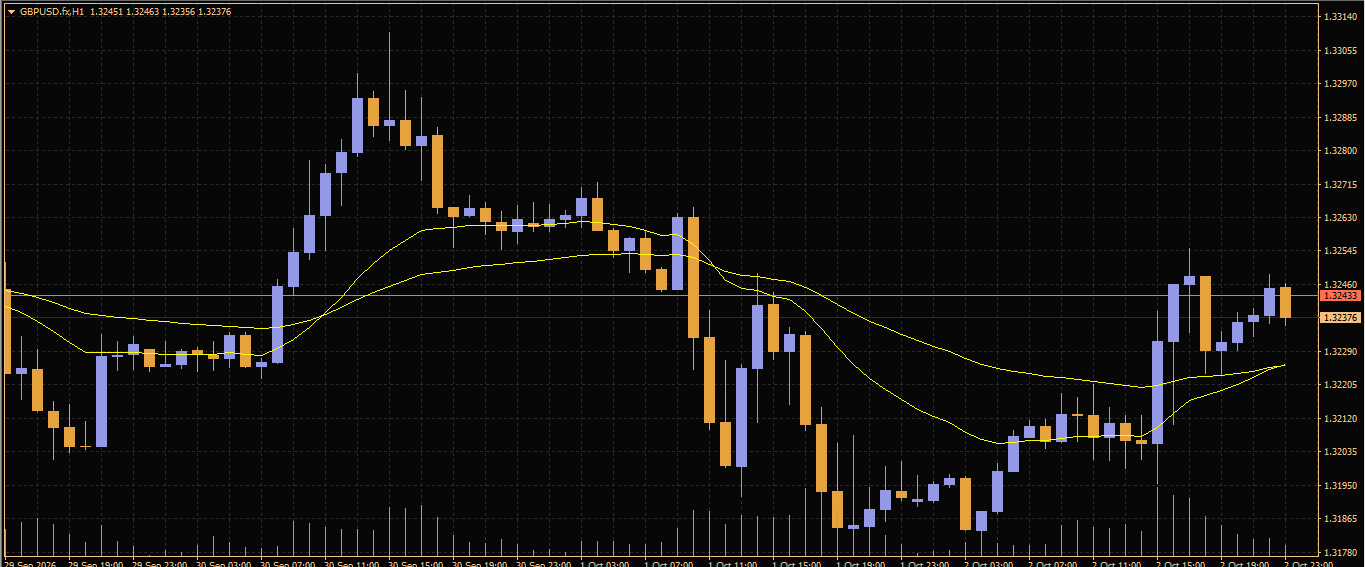
Task: Click the 1.32545 price scale label
Action: tap(1340, 251)
